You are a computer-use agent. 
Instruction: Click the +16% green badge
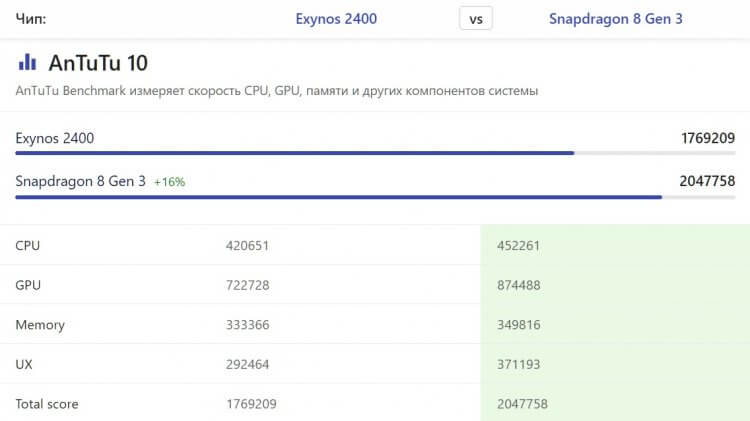coord(169,182)
